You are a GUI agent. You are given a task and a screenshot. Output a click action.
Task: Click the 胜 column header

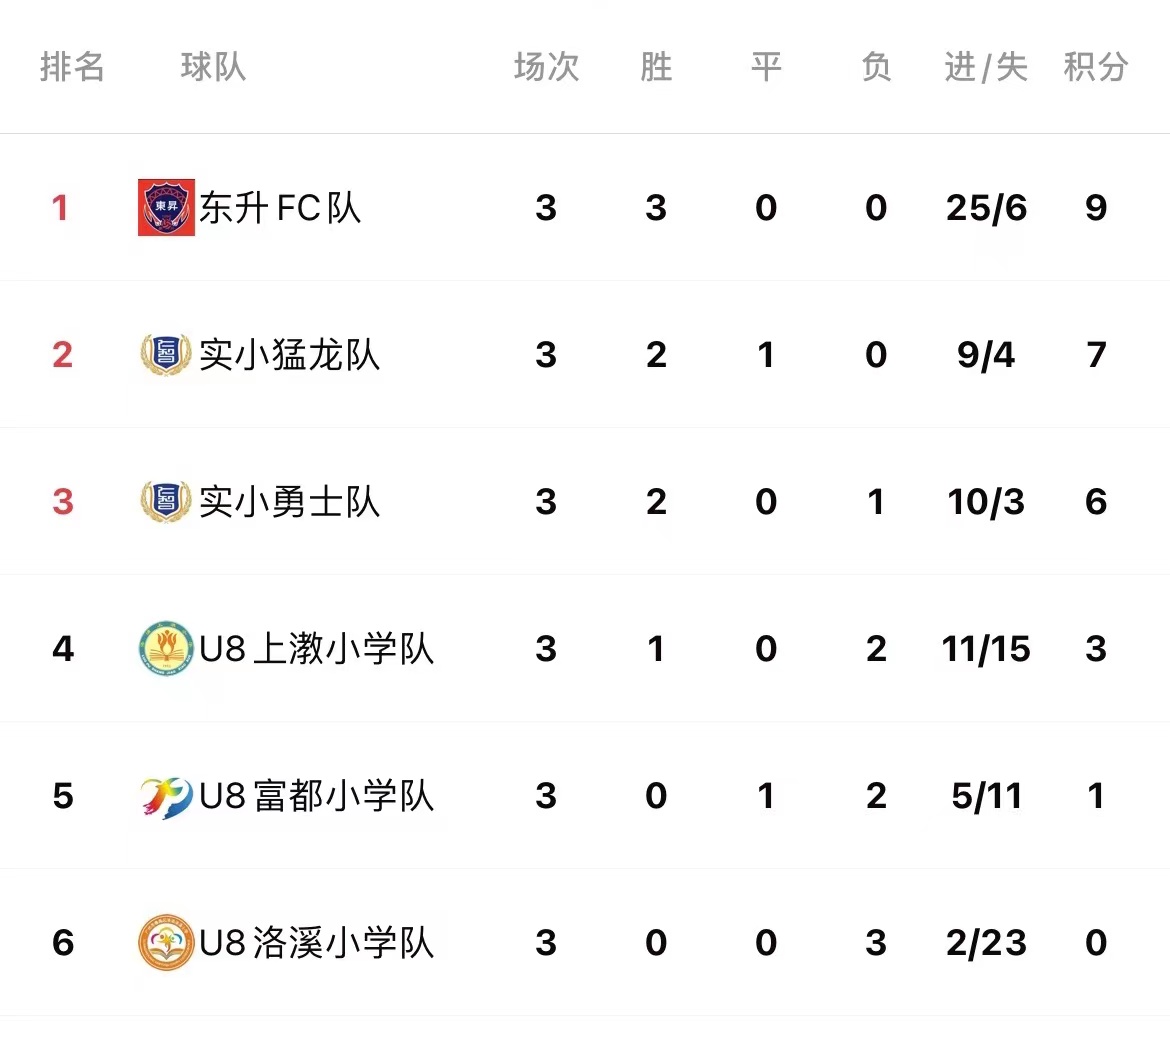click(656, 67)
